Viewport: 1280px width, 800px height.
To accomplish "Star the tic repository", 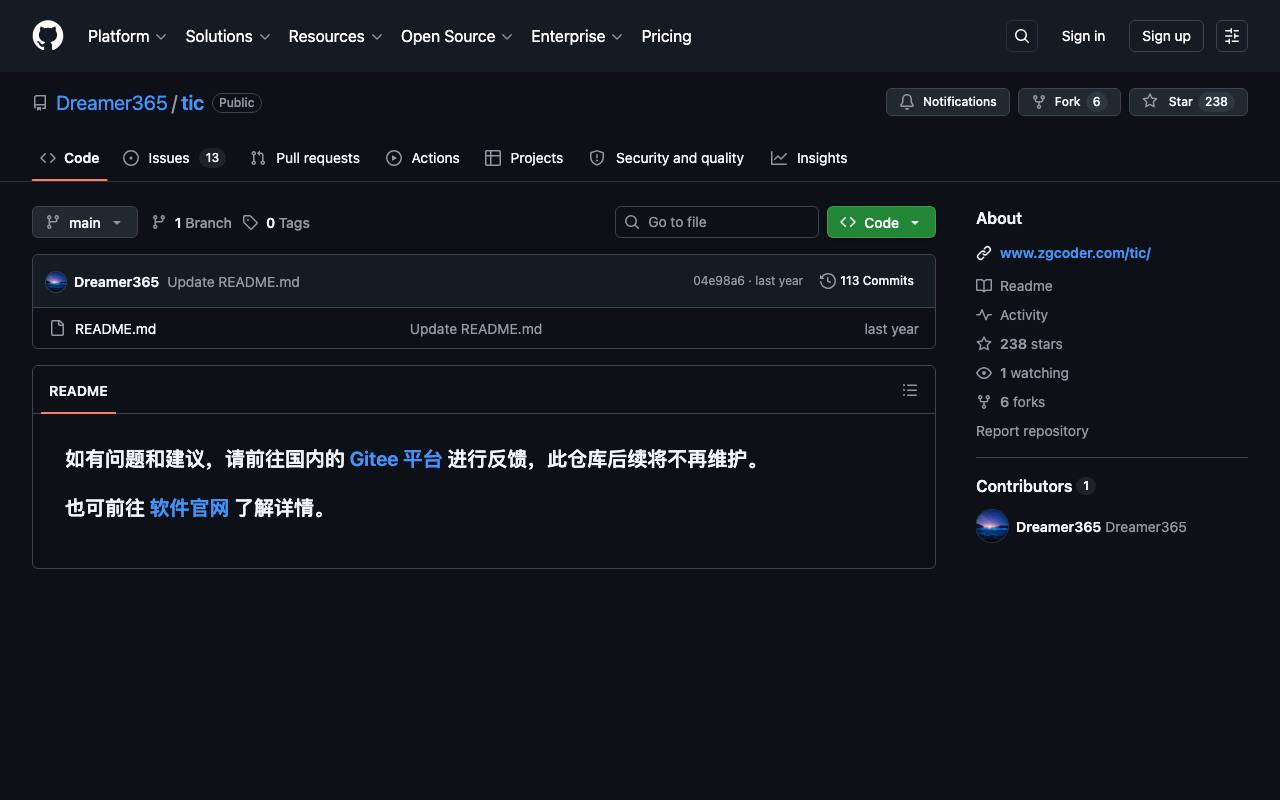I will tap(1188, 102).
